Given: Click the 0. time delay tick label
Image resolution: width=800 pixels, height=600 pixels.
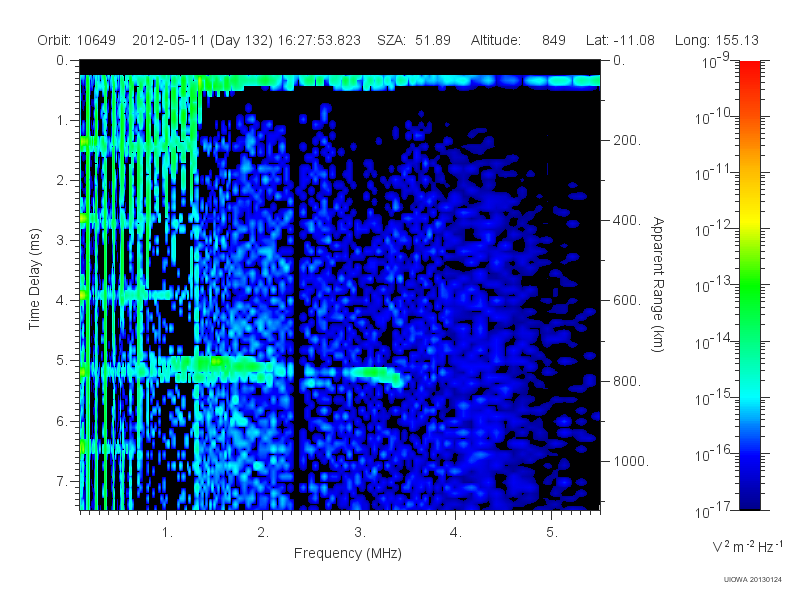Looking at the screenshot, I should 62,60.
